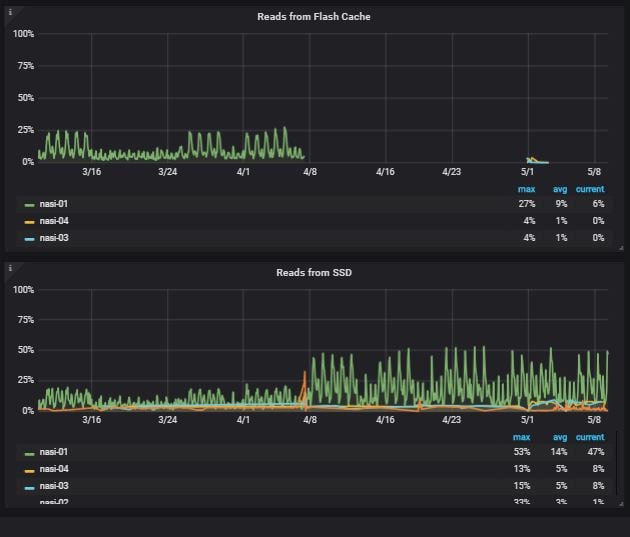Click 13% max value for nasi-04 SSD
Screen dimensions: 630x537
click(x=522, y=469)
